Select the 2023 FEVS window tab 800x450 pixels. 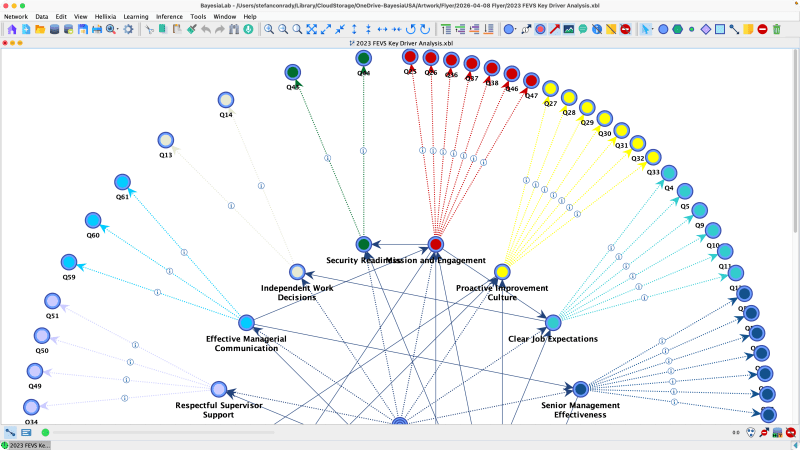click(x=26, y=445)
